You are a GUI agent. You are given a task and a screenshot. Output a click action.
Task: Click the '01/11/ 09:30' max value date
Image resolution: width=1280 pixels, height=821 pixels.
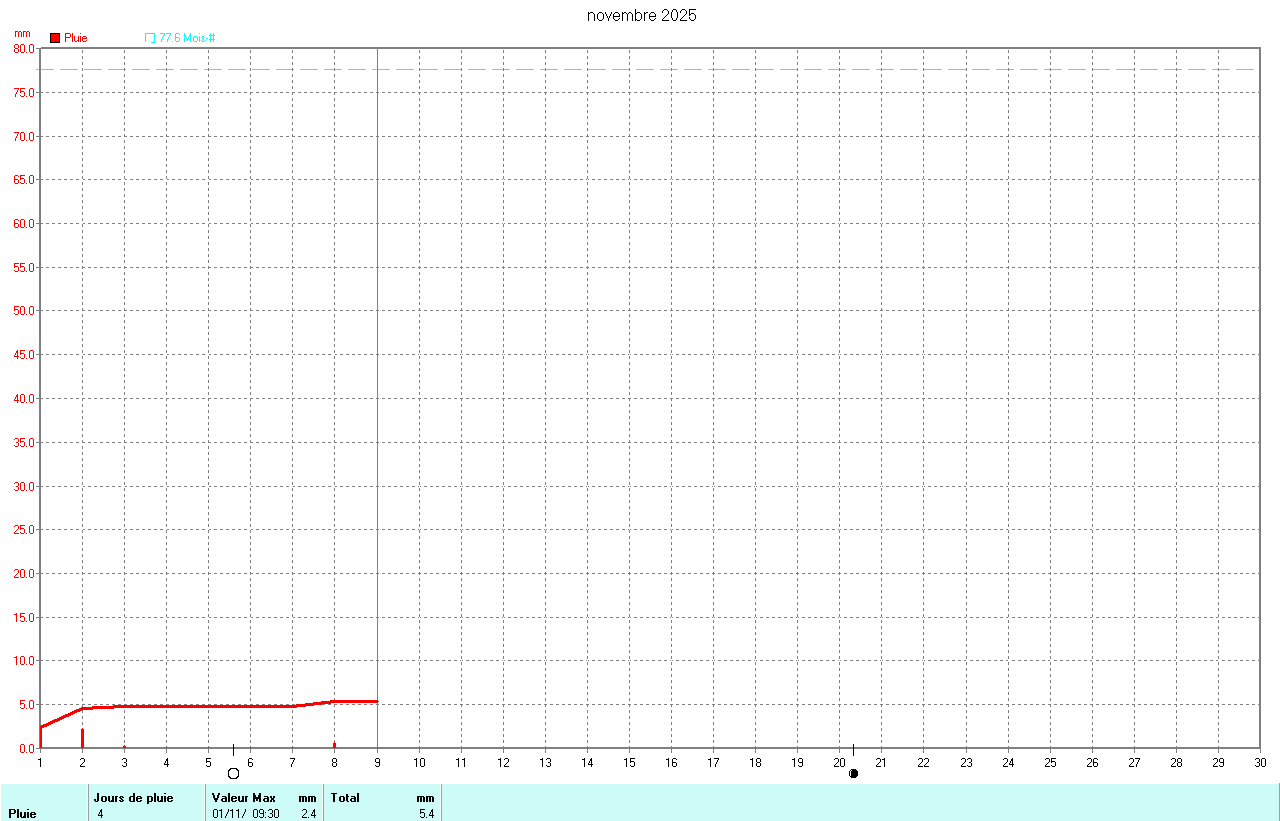click(246, 814)
